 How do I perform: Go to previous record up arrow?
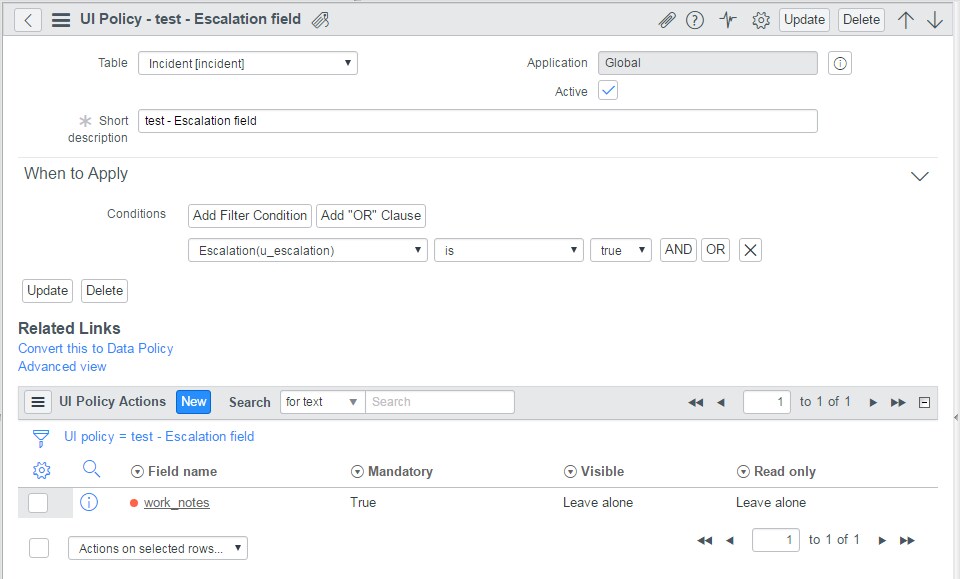click(x=906, y=20)
